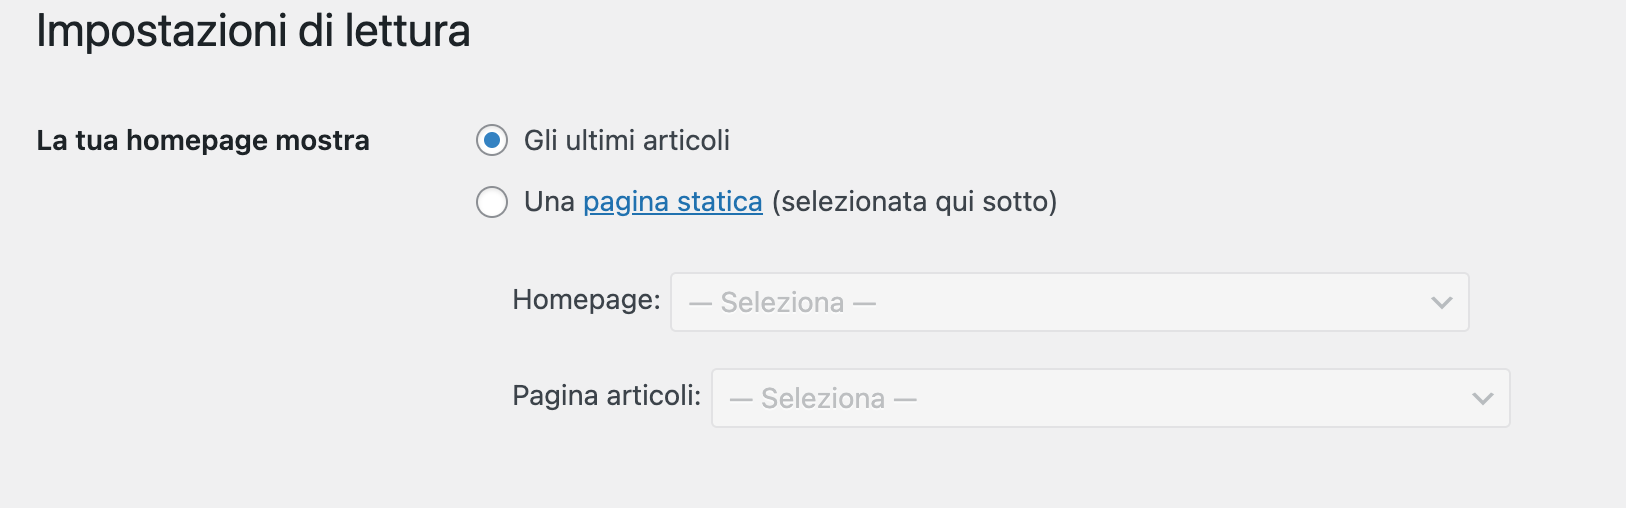This screenshot has height=508, width=1626.
Task: Select the "Gli ultimi articoli" radio button
Action: click(492, 141)
